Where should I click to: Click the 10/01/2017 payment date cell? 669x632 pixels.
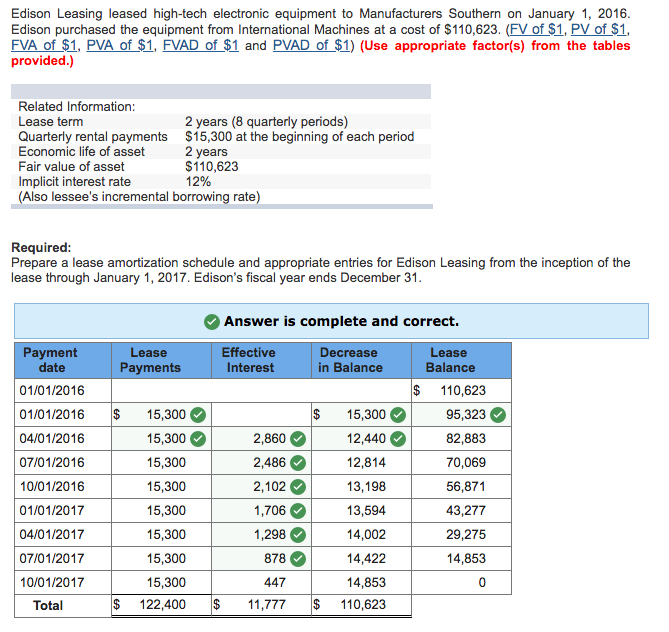coord(63,582)
